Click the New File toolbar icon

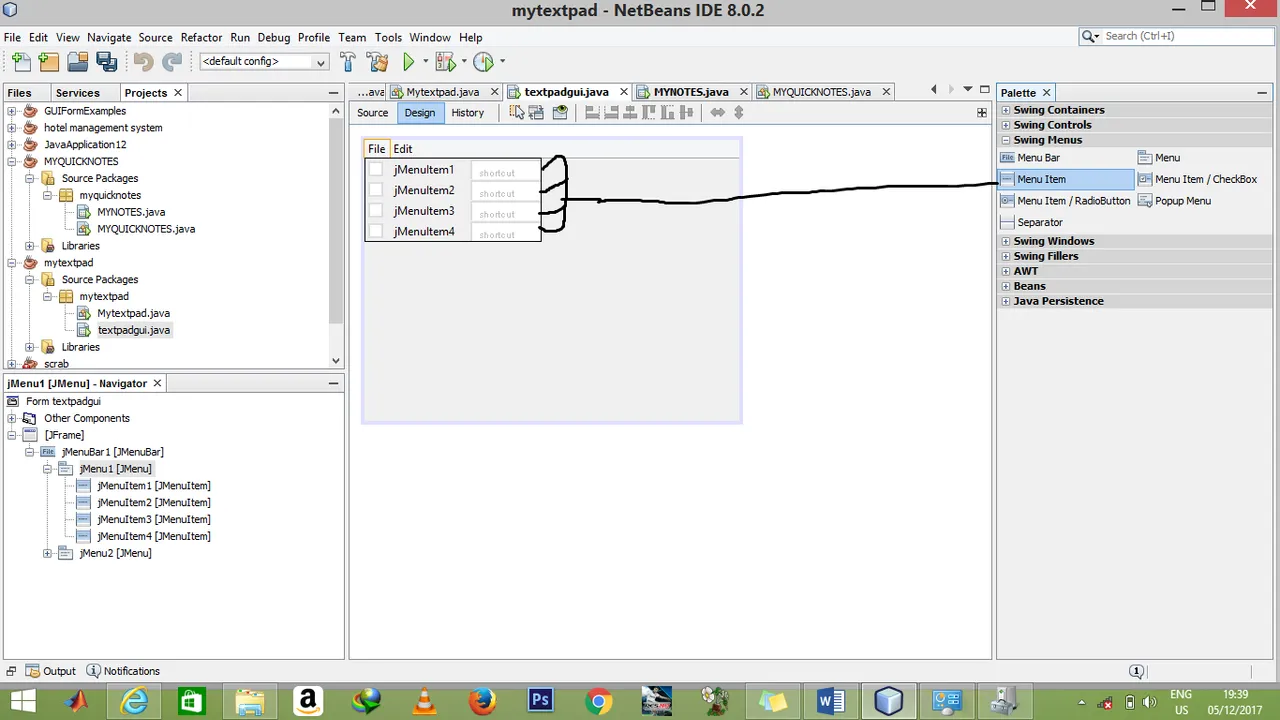(x=20, y=62)
